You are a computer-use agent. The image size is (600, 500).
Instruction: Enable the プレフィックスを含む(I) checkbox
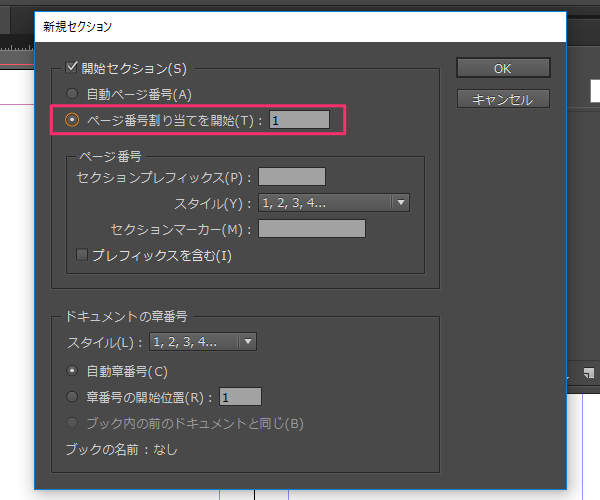(x=82, y=255)
